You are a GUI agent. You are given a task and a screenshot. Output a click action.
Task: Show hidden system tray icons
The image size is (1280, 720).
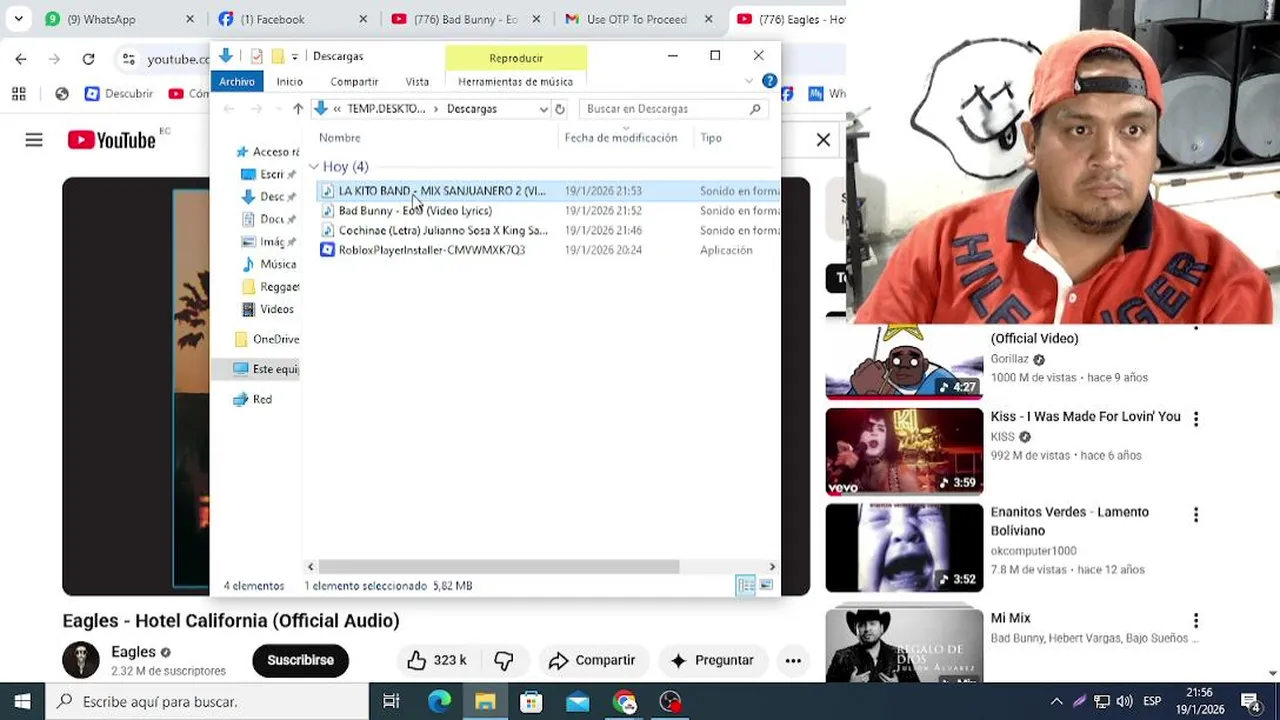1056,702
